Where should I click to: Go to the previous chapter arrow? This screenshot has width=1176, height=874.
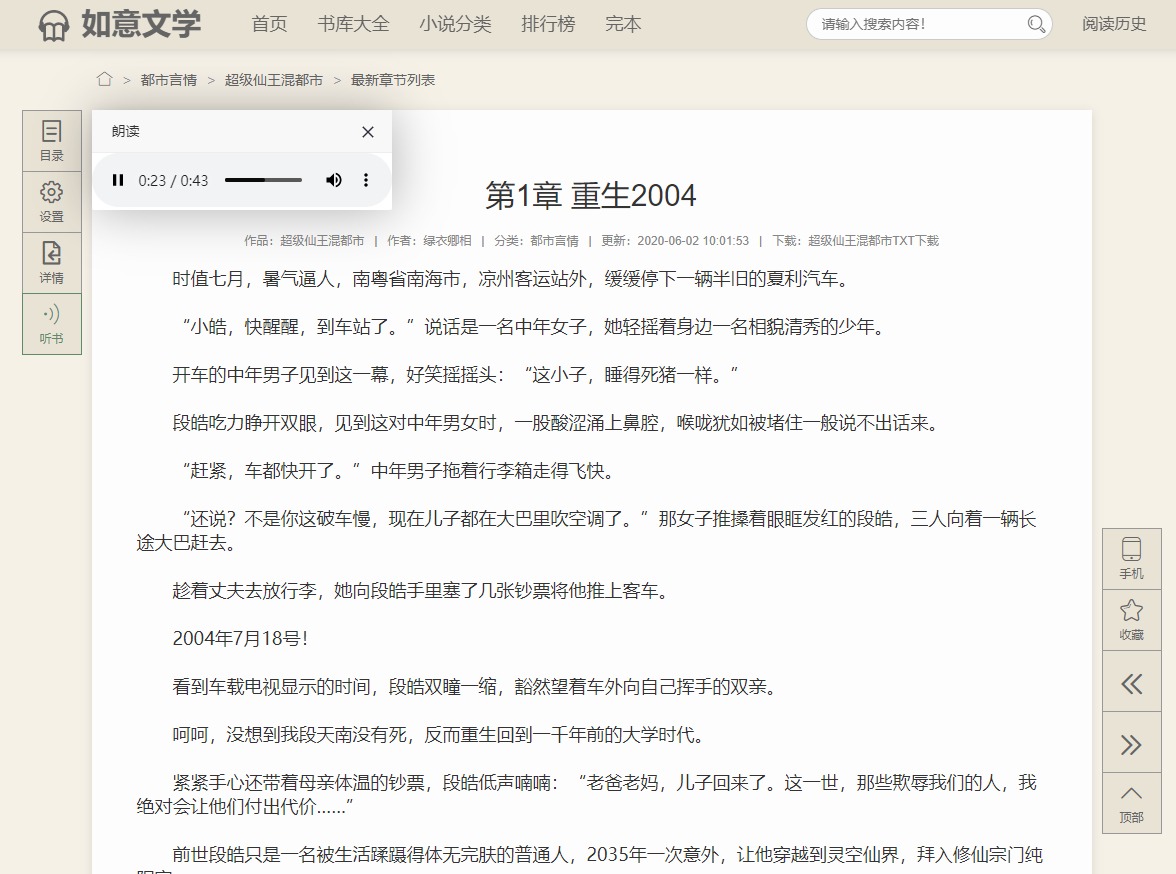pyautogui.click(x=1131, y=684)
